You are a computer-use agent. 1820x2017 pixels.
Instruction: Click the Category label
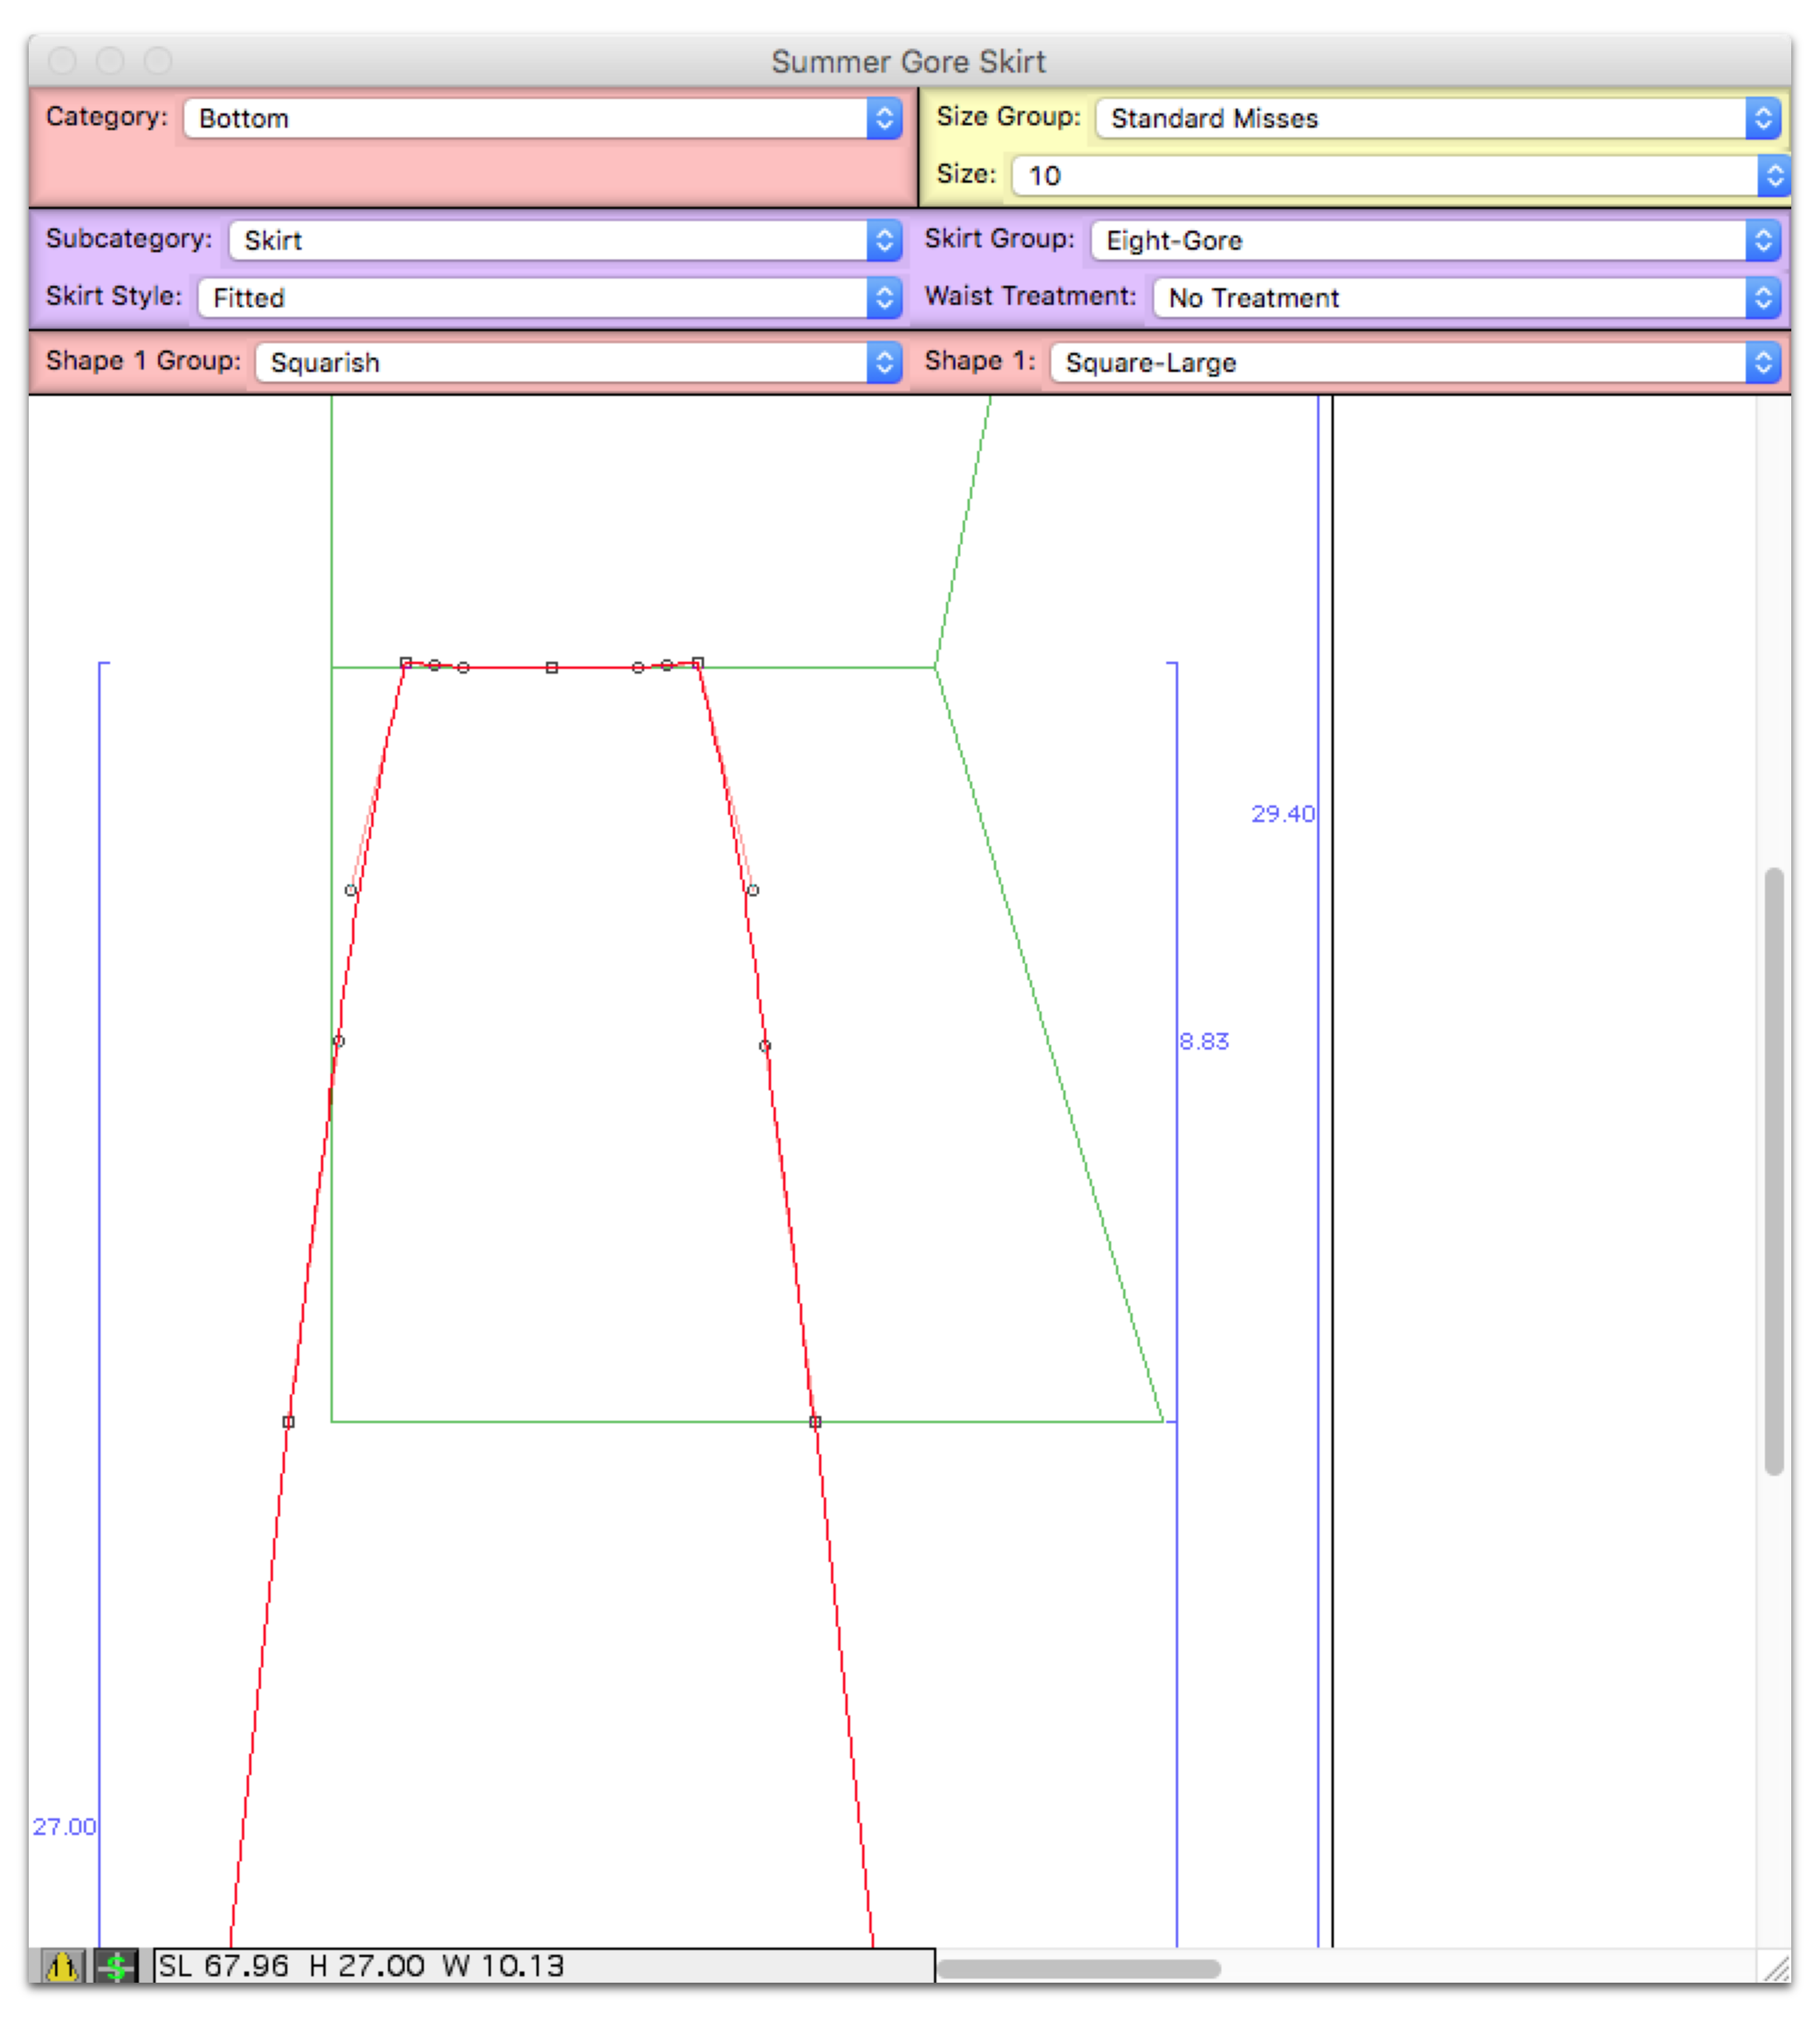(x=106, y=116)
